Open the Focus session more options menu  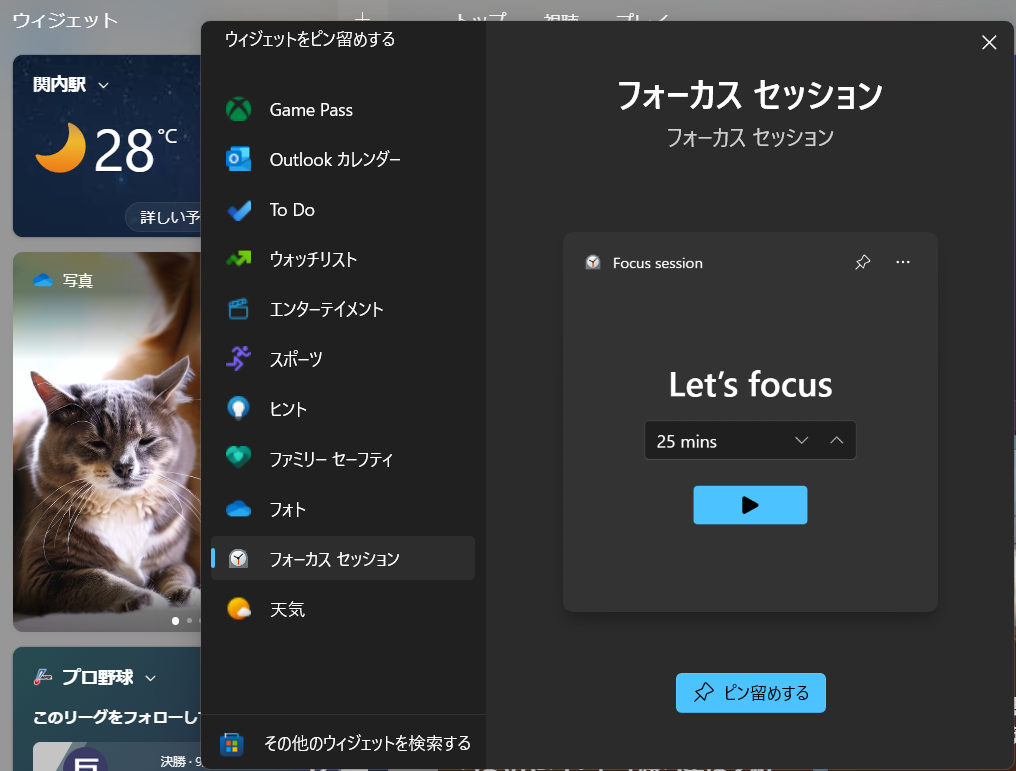(903, 262)
